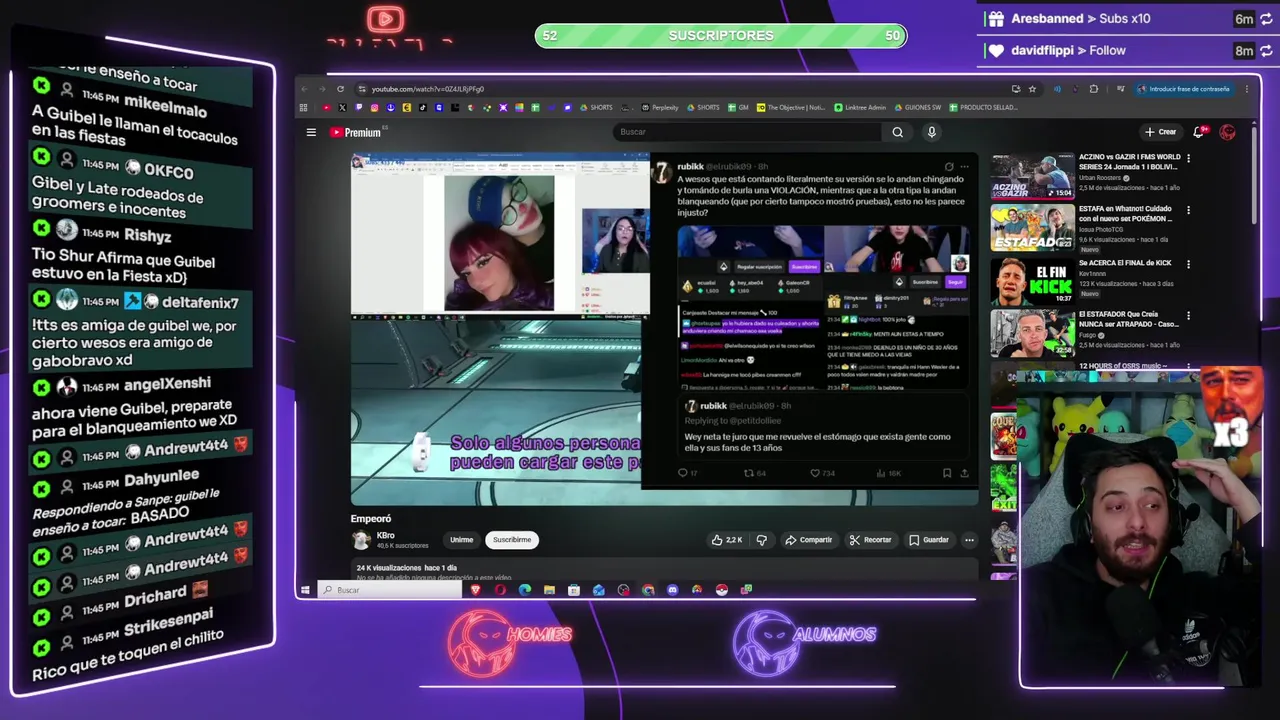
Task: Click the Unirme button
Action: click(x=461, y=540)
